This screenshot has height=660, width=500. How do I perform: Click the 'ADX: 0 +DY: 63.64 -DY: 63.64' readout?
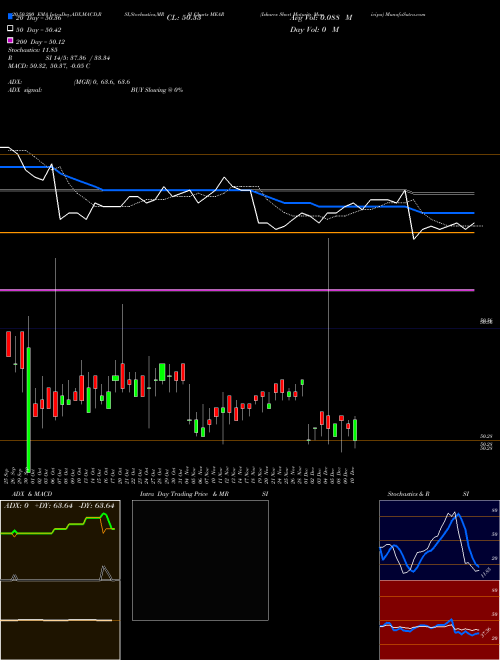60,505
